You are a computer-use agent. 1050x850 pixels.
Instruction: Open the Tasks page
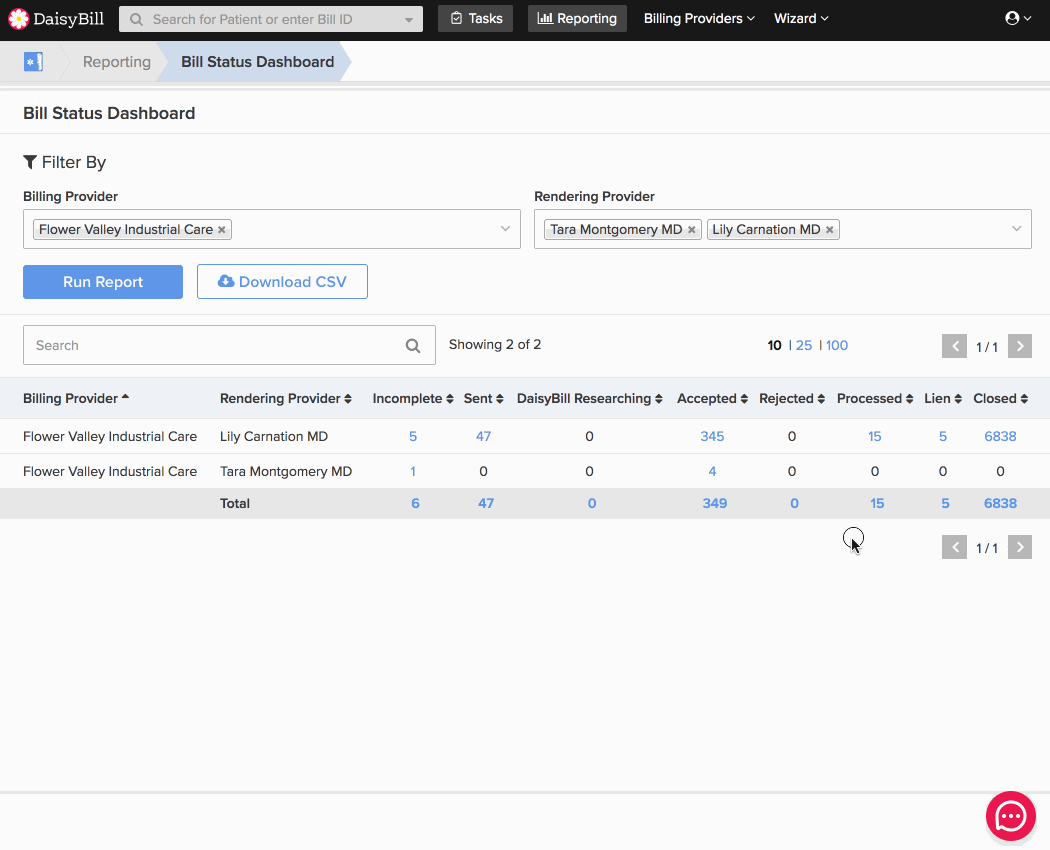[475, 19]
